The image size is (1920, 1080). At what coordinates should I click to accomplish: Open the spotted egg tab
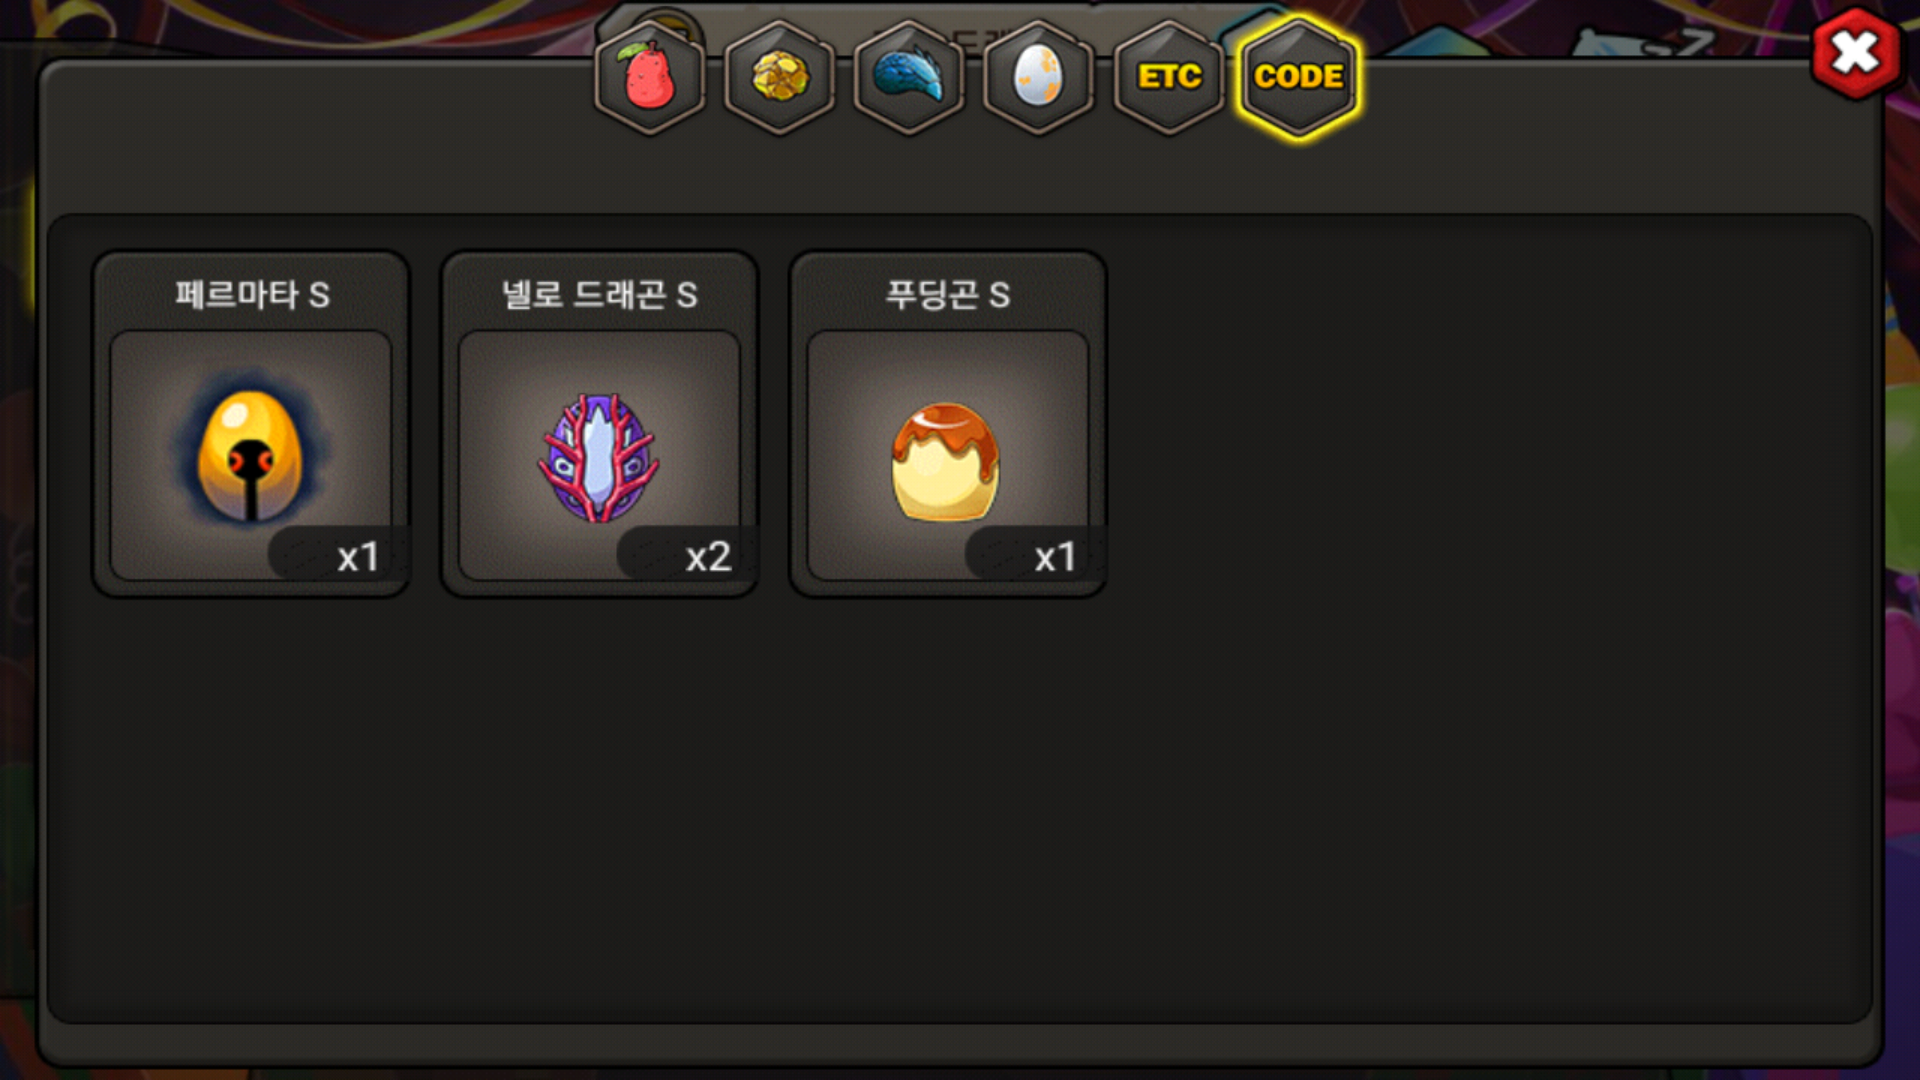coord(1038,77)
